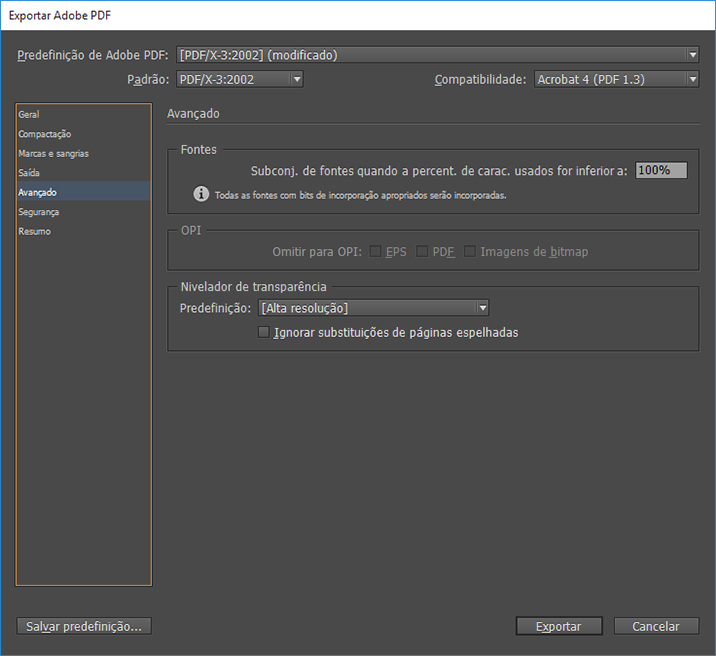Click the info icon in Fontes section
716x656 pixels.
click(201, 194)
